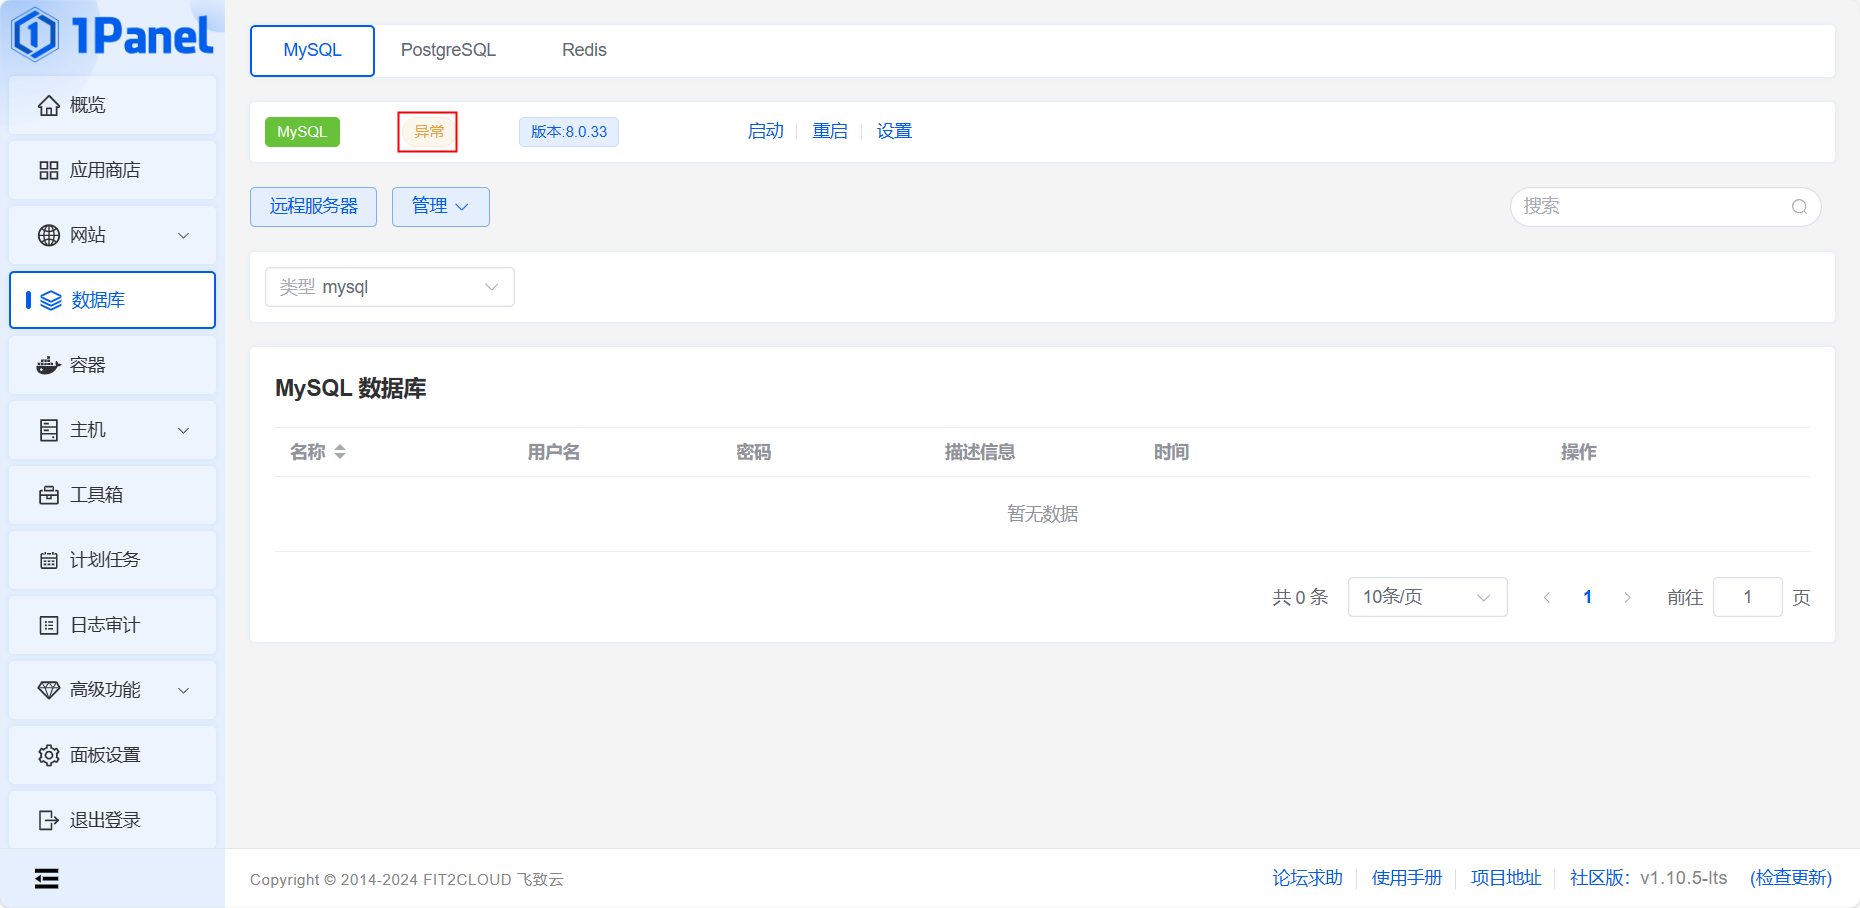The height and width of the screenshot is (908, 1860).
Task: Switch to the PostgreSQL tab
Action: click(x=448, y=51)
